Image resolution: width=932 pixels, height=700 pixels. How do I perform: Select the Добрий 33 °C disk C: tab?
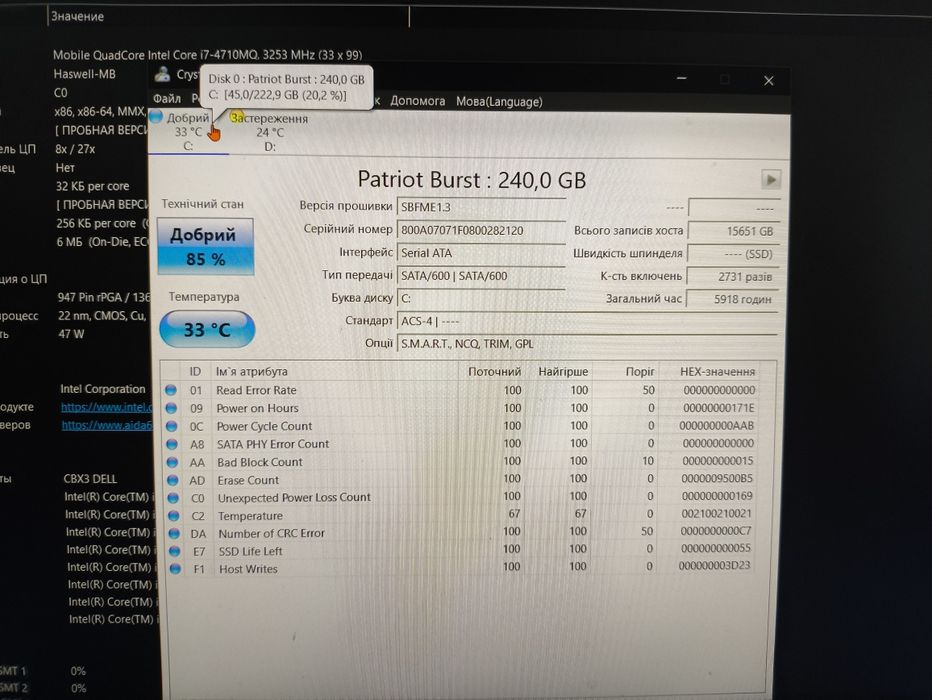188,132
